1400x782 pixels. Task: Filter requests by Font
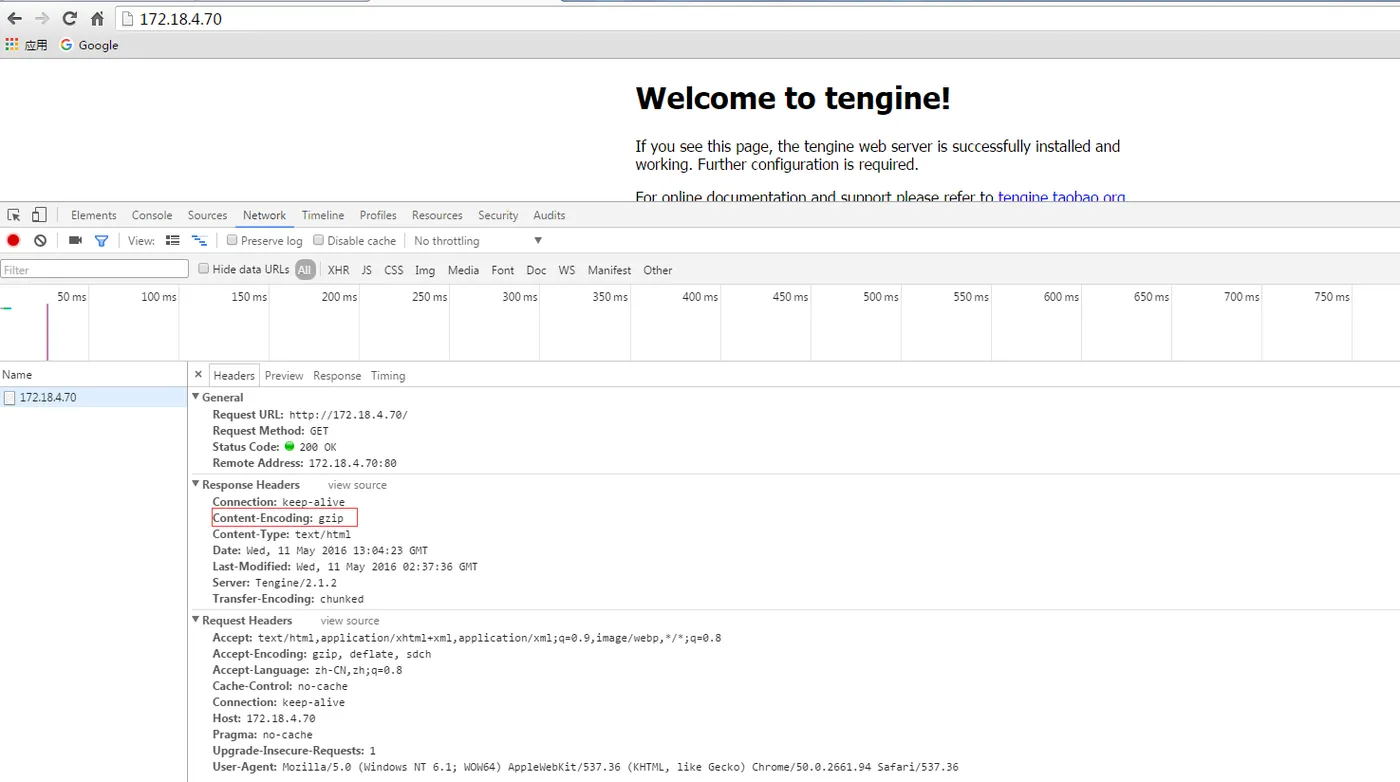click(x=503, y=270)
